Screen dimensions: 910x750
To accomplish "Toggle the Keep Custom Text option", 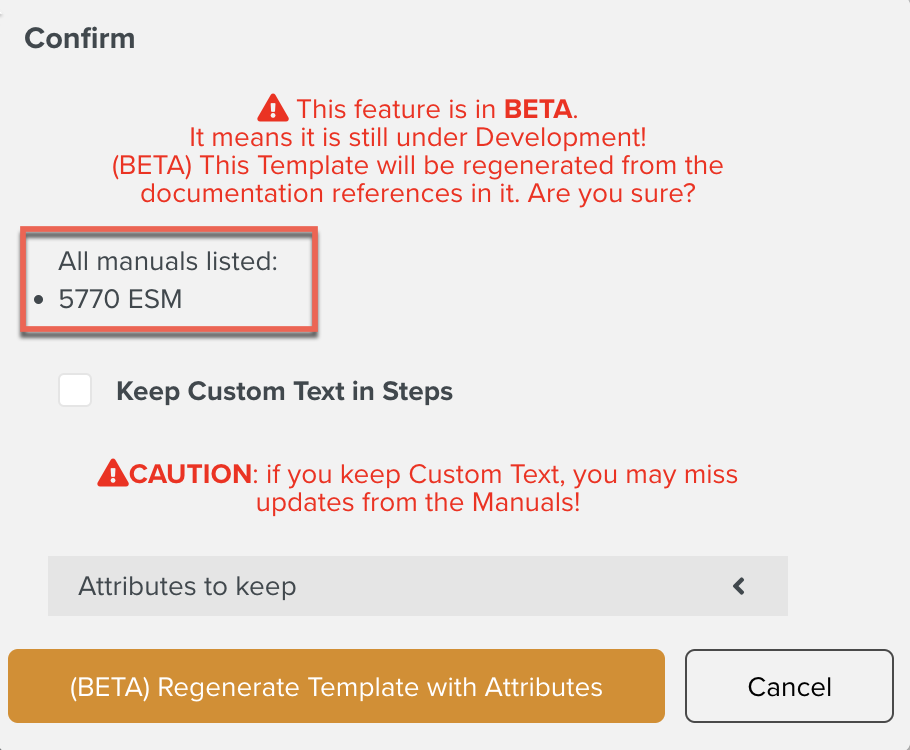I will click(x=75, y=390).
